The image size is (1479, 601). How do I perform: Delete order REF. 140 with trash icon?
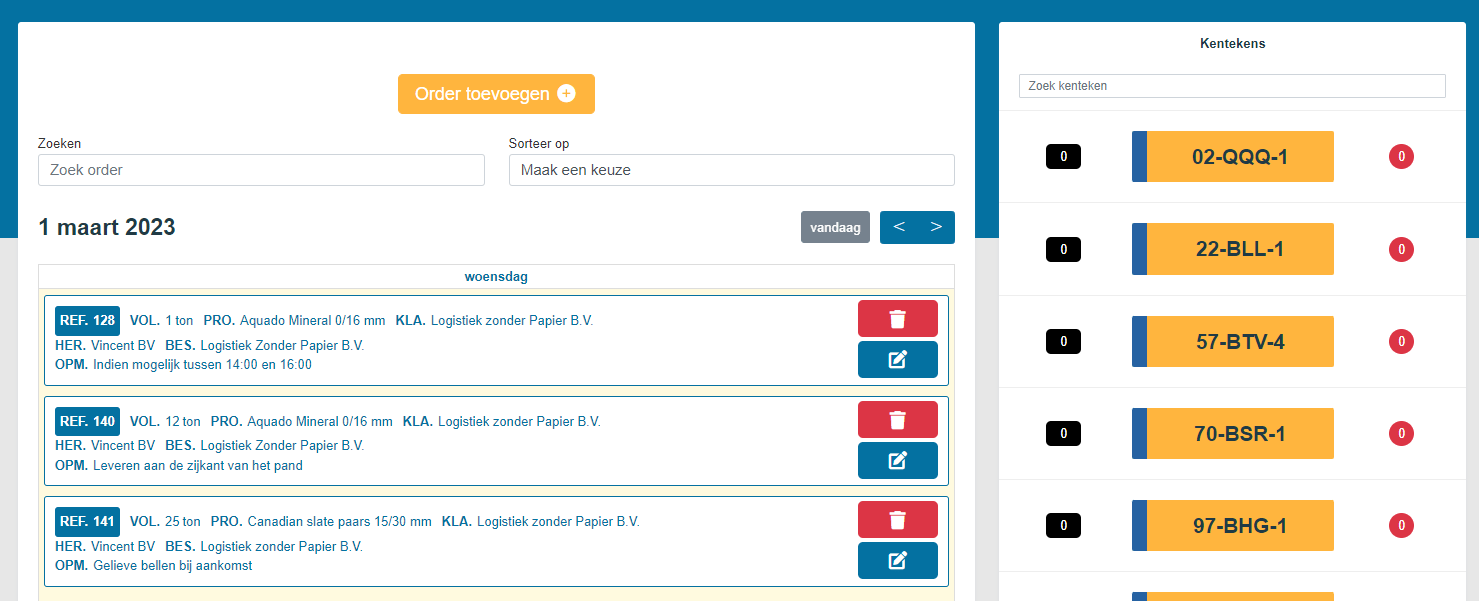[897, 420]
